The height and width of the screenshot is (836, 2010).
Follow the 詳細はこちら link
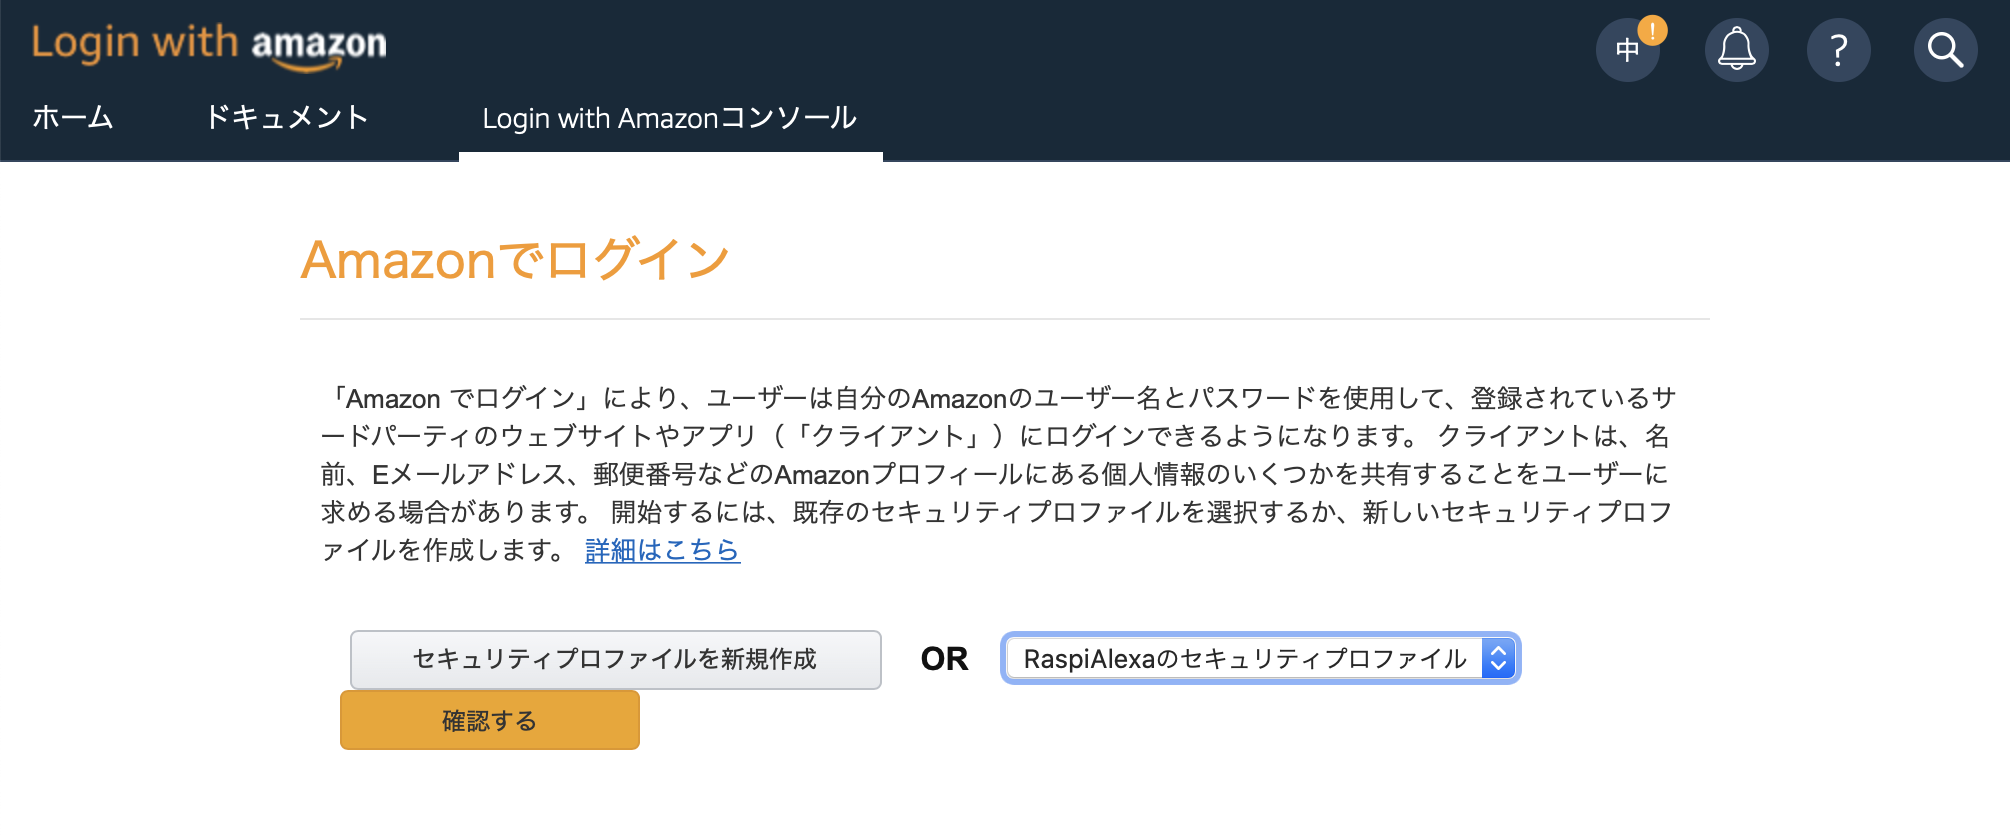pyautogui.click(x=662, y=550)
